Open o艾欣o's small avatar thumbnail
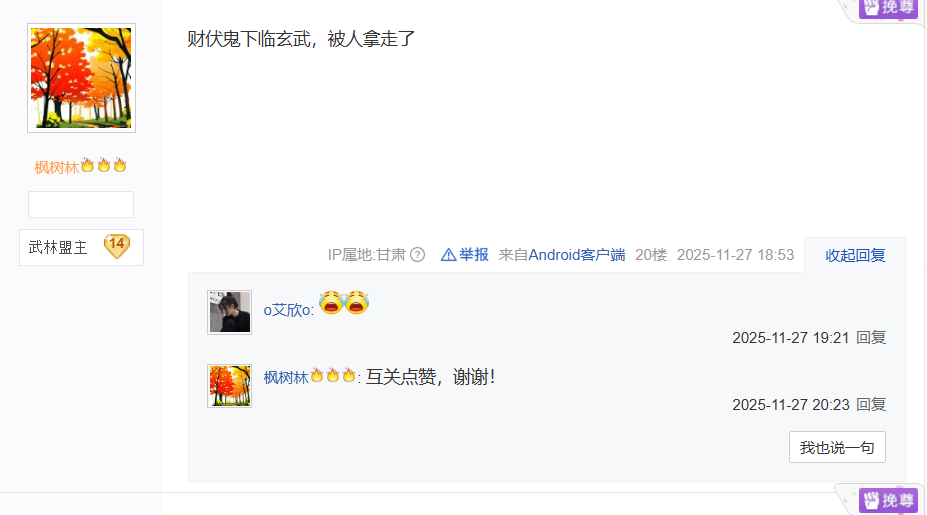The height and width of the screenshot is (515, 927). 229,312
